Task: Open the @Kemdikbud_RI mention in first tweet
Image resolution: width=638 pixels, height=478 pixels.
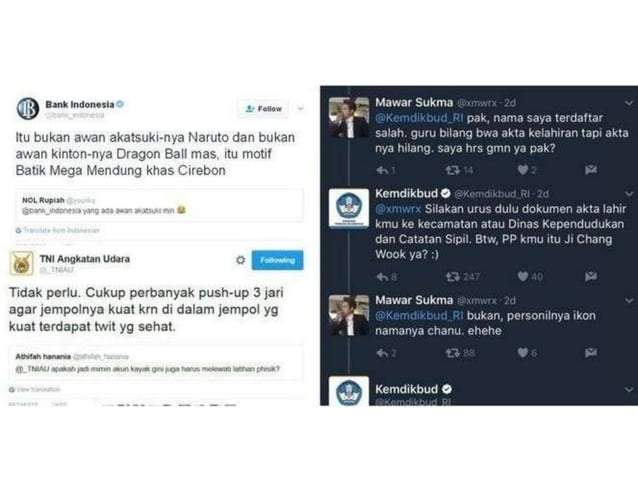Action: tap(419, 118)
